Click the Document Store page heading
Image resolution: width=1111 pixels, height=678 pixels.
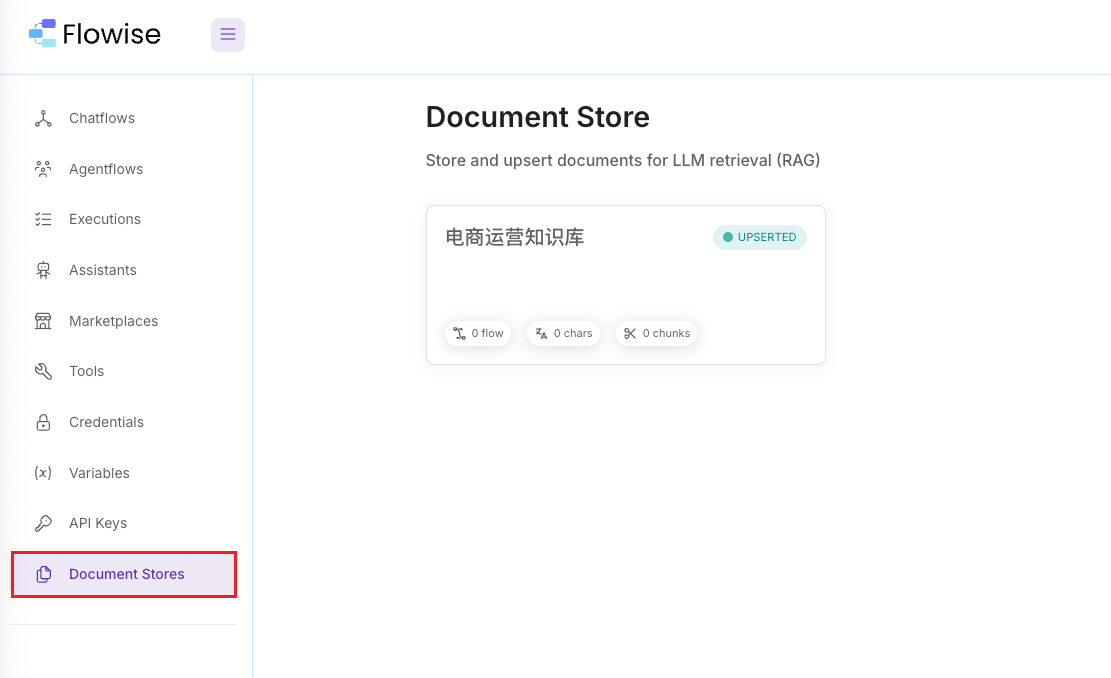(x=537, y=117)
